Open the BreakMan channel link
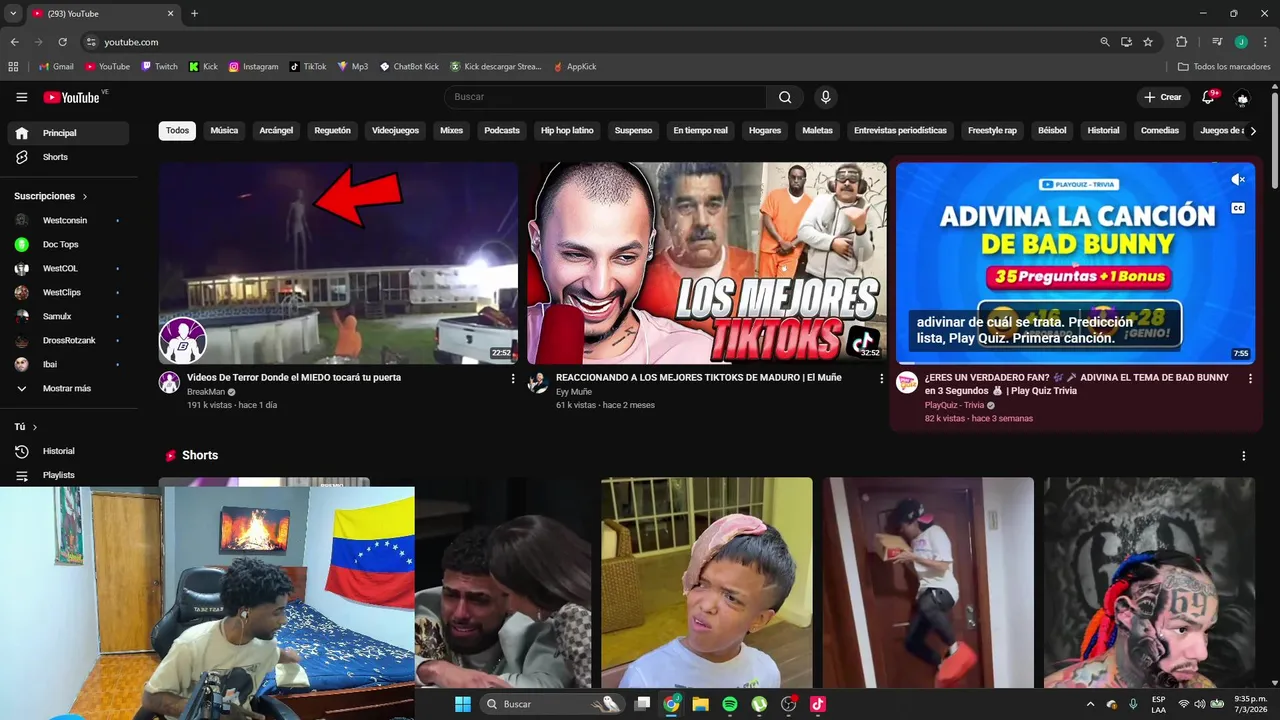 pyautogui.click(x=206, y=393)
